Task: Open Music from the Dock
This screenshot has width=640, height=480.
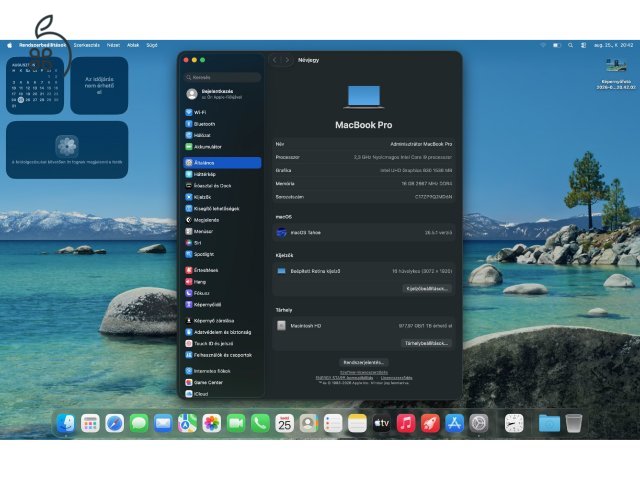Action: [x=406, y=423]
